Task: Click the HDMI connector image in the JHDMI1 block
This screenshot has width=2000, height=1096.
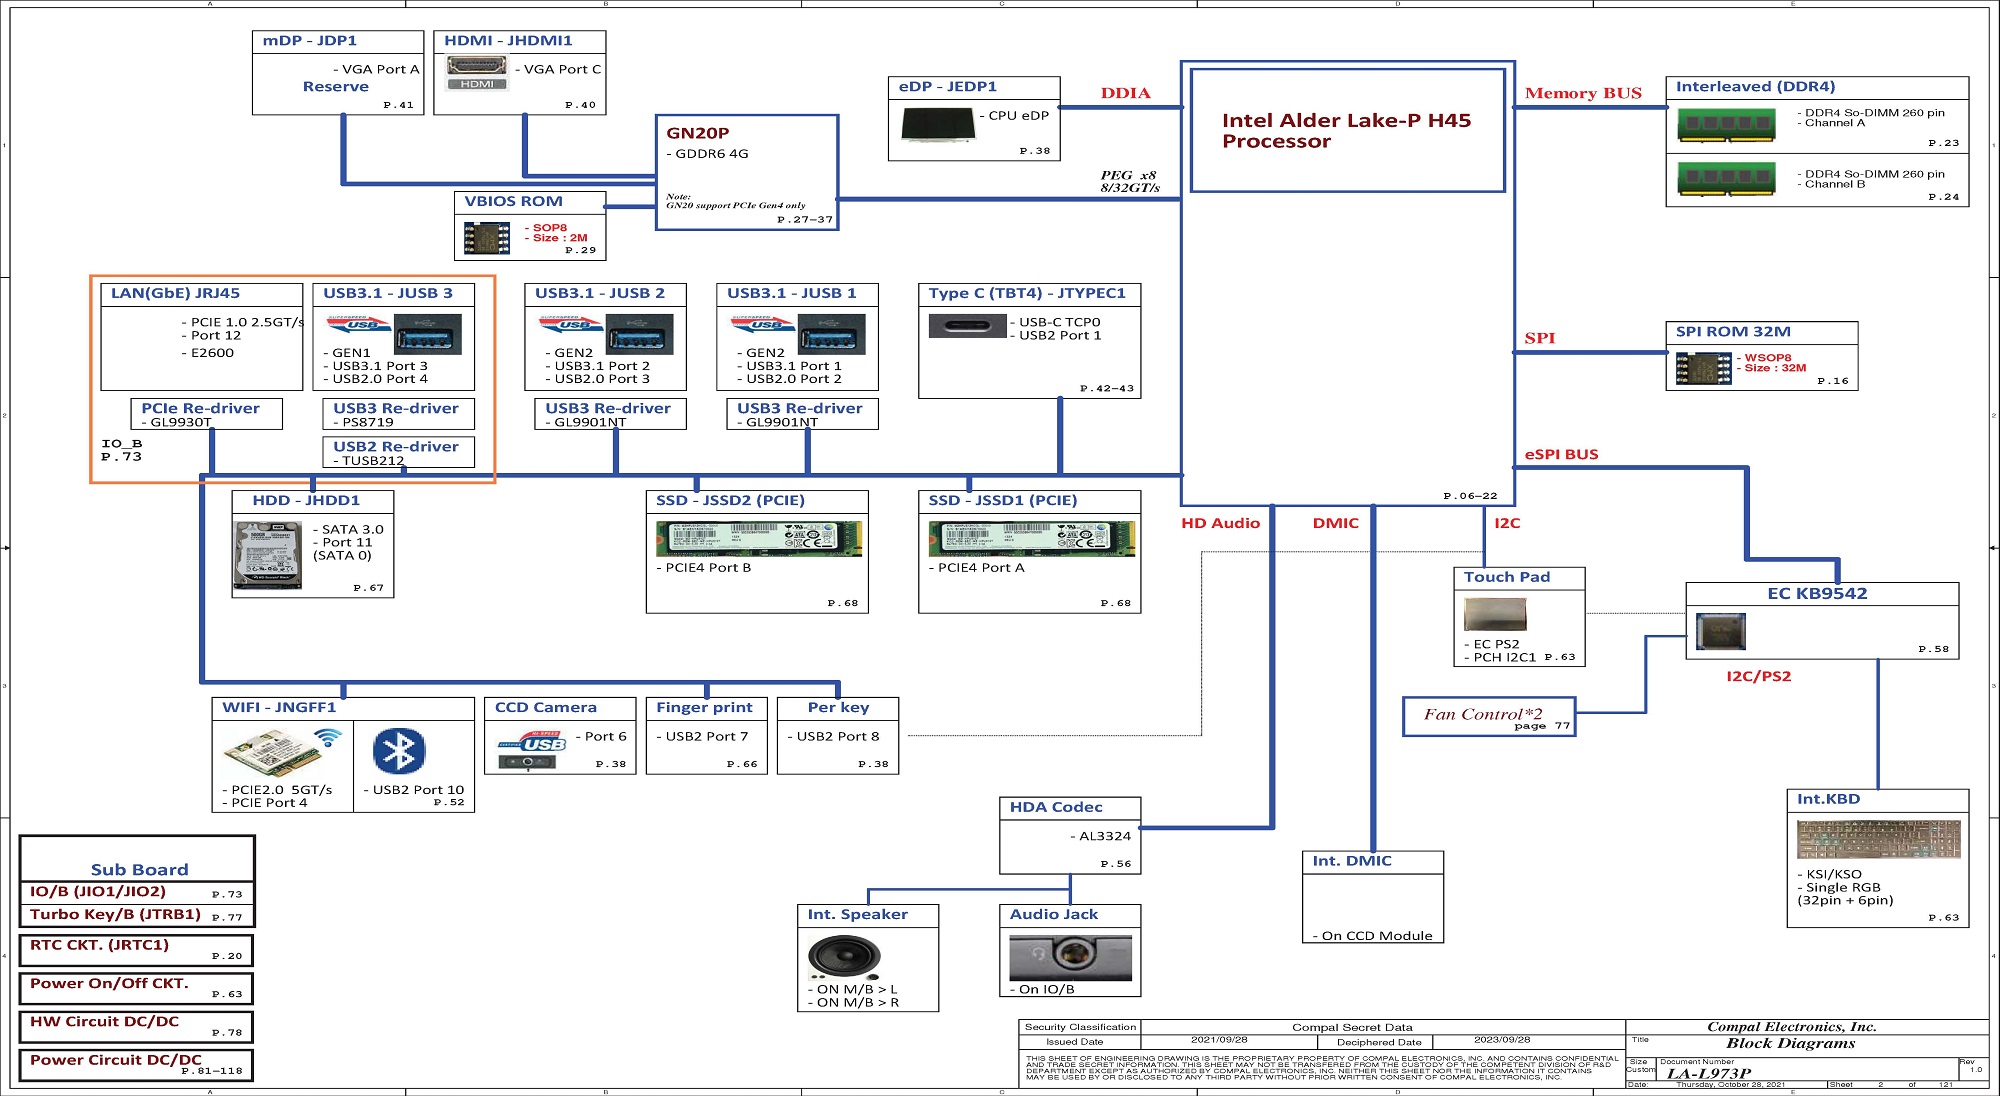Action: tap(477, 73)
